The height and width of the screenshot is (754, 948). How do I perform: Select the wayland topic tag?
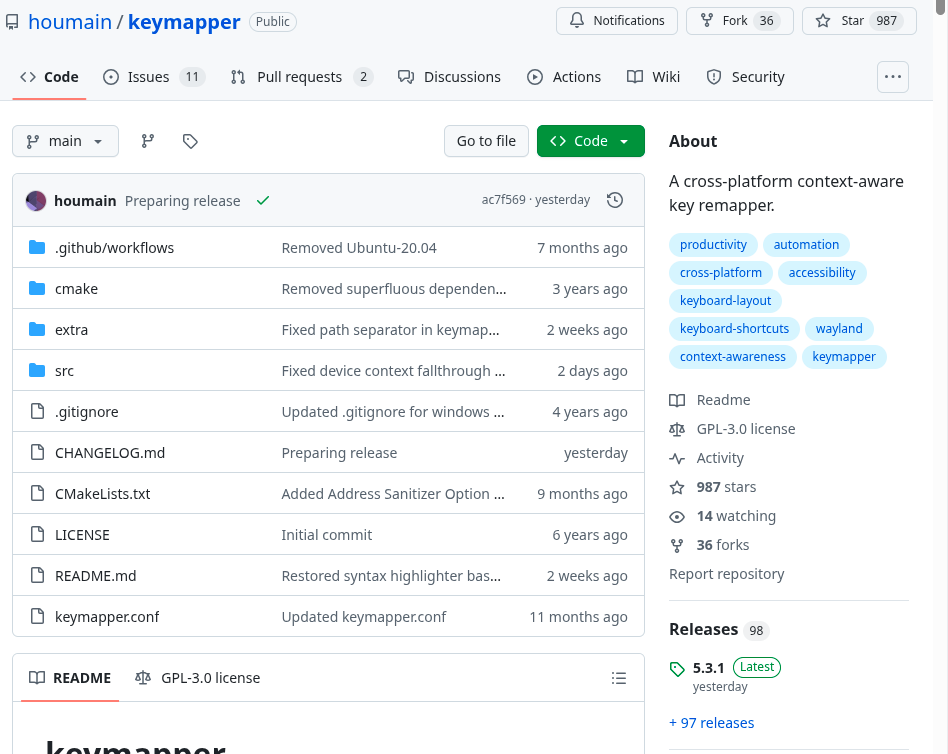click(x=838, y=328)
